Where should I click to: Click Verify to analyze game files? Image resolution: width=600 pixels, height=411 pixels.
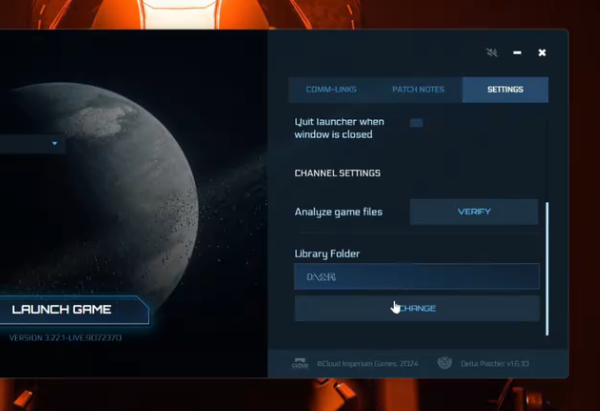coord(474,212)
